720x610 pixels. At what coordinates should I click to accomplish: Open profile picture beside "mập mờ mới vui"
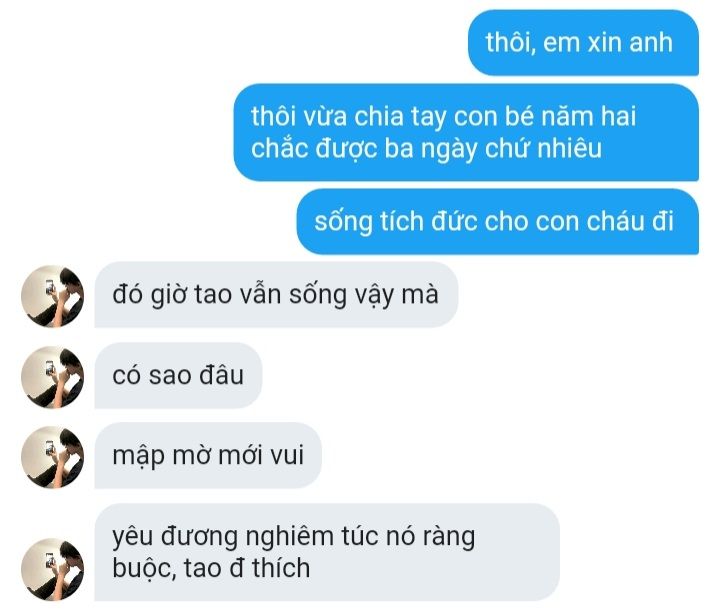[52, 457]
